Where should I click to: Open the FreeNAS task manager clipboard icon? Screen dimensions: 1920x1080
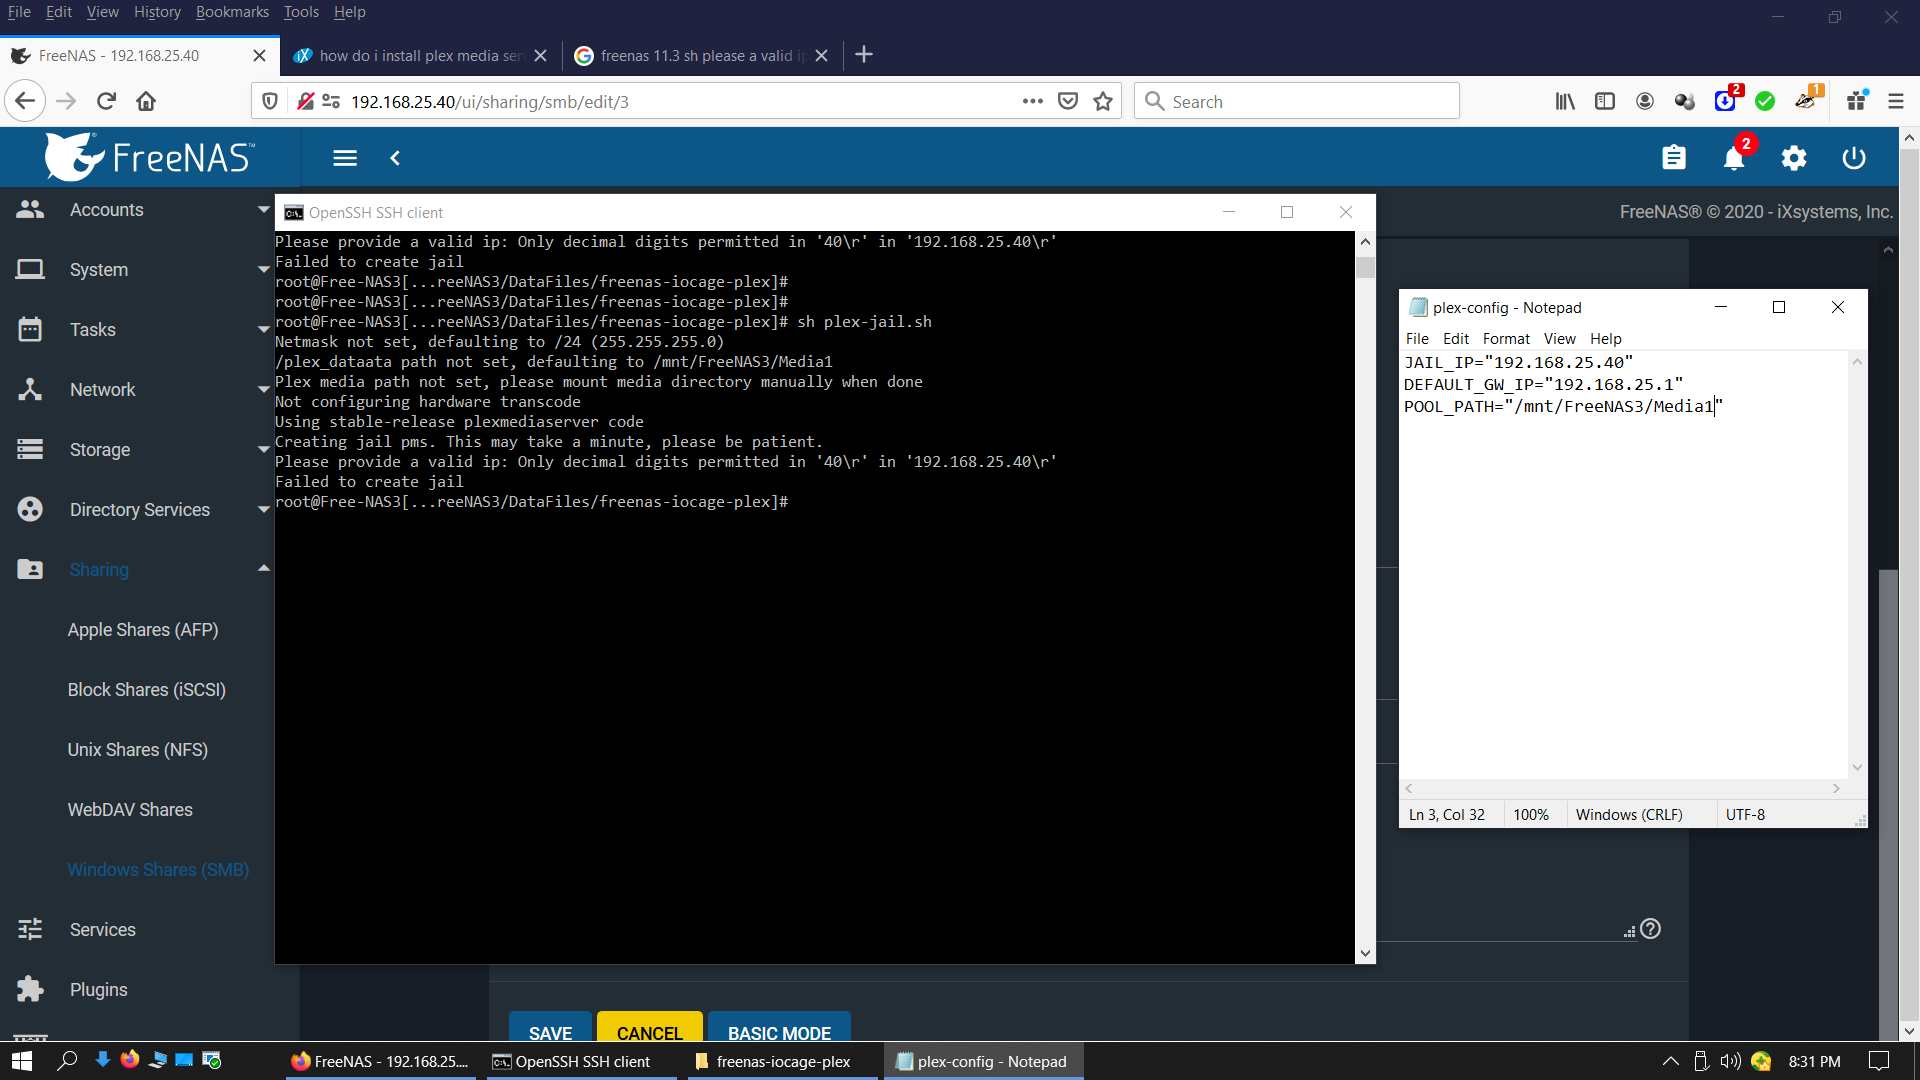[1674, 158]
